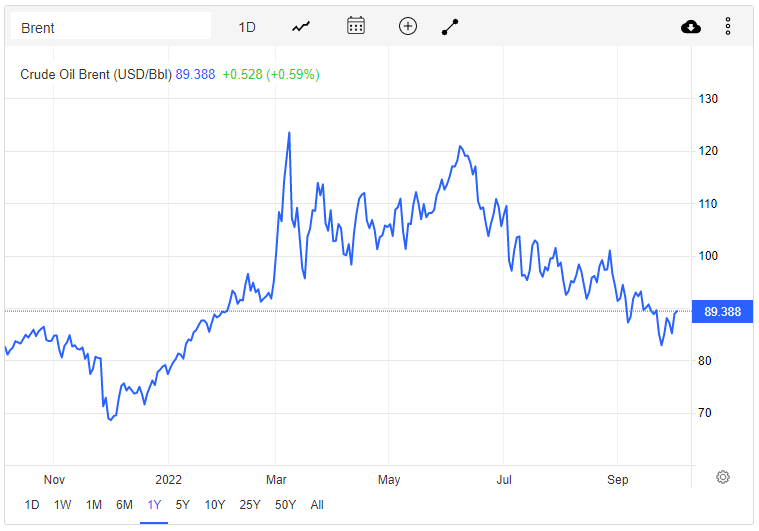Image resolution: width=759 pixels, height=531 pixels.
Task: Click the 89.388 current price tag
Action: (722, 312)
